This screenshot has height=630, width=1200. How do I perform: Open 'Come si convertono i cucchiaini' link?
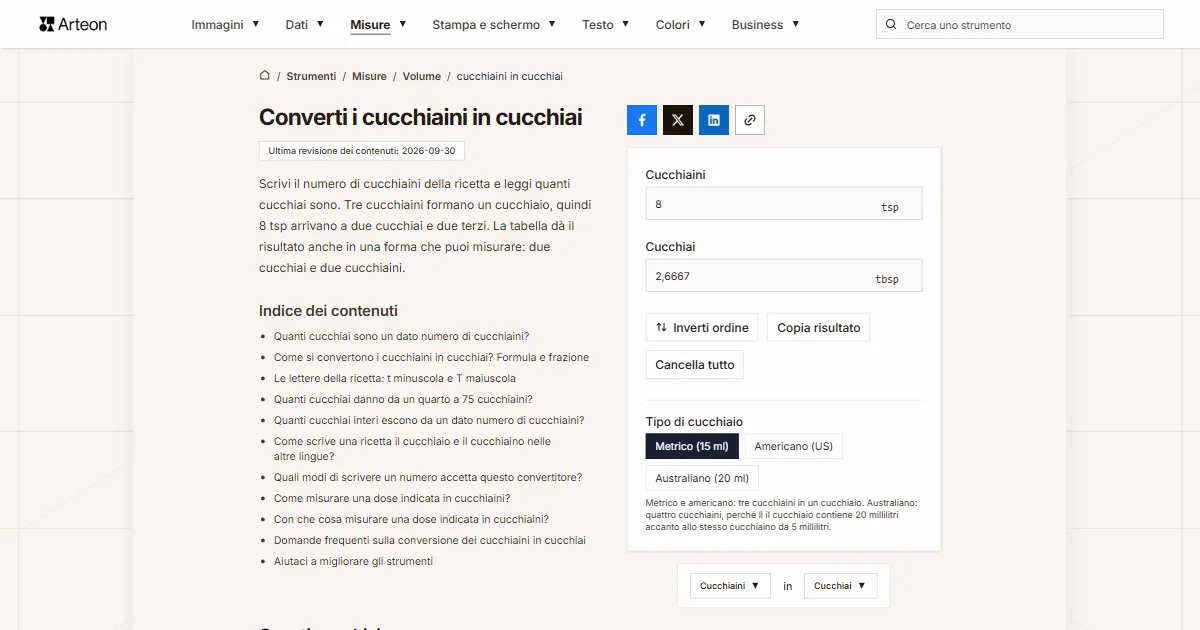point(431,357)
